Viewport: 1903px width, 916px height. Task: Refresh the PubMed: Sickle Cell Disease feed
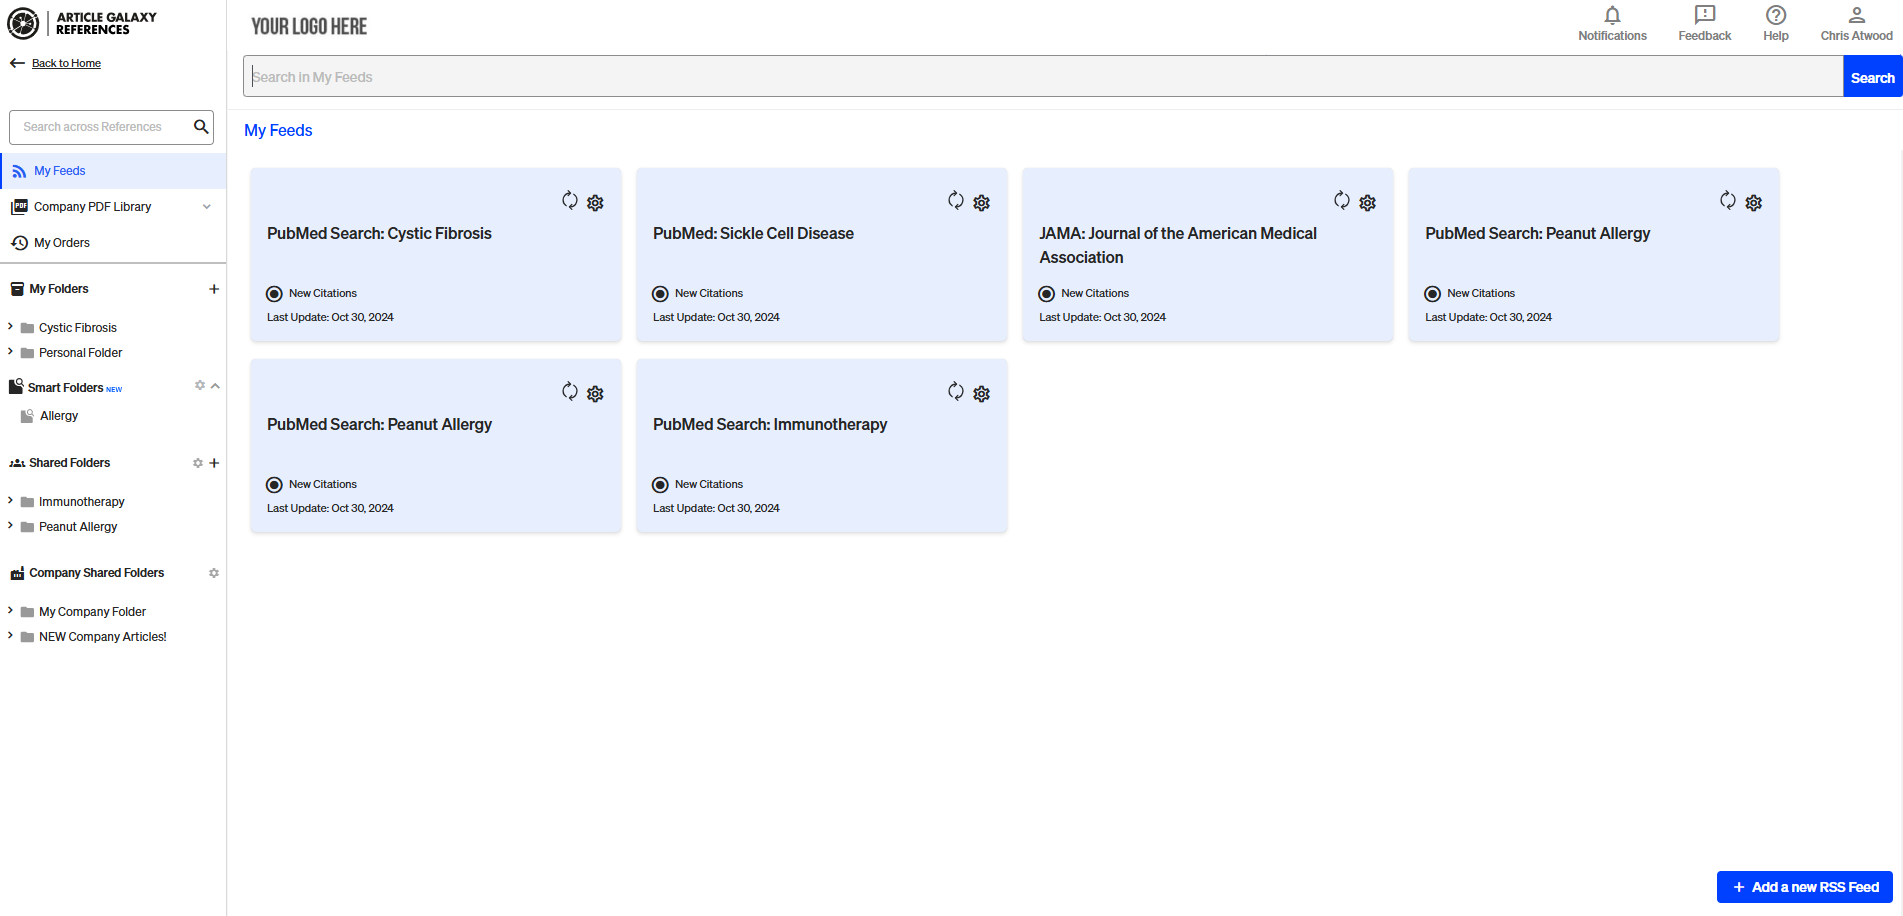[x=956, y=201]
